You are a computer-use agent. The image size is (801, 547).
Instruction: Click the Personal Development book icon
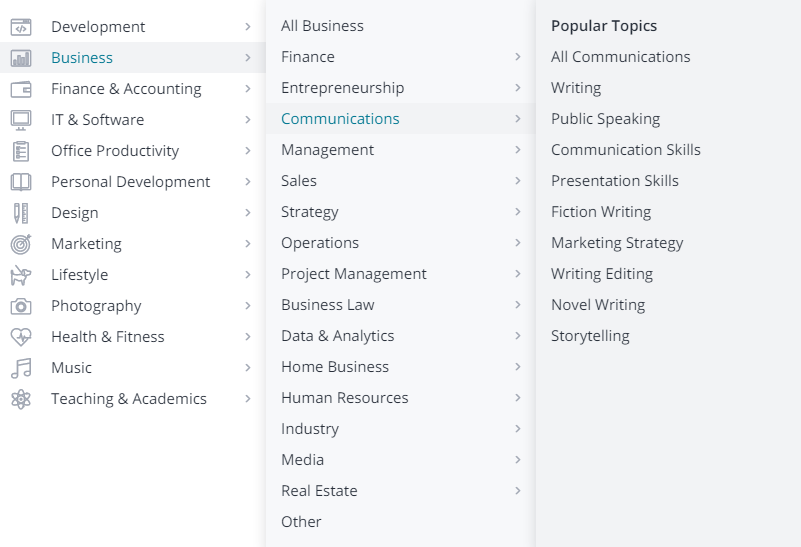coord(21,182)
